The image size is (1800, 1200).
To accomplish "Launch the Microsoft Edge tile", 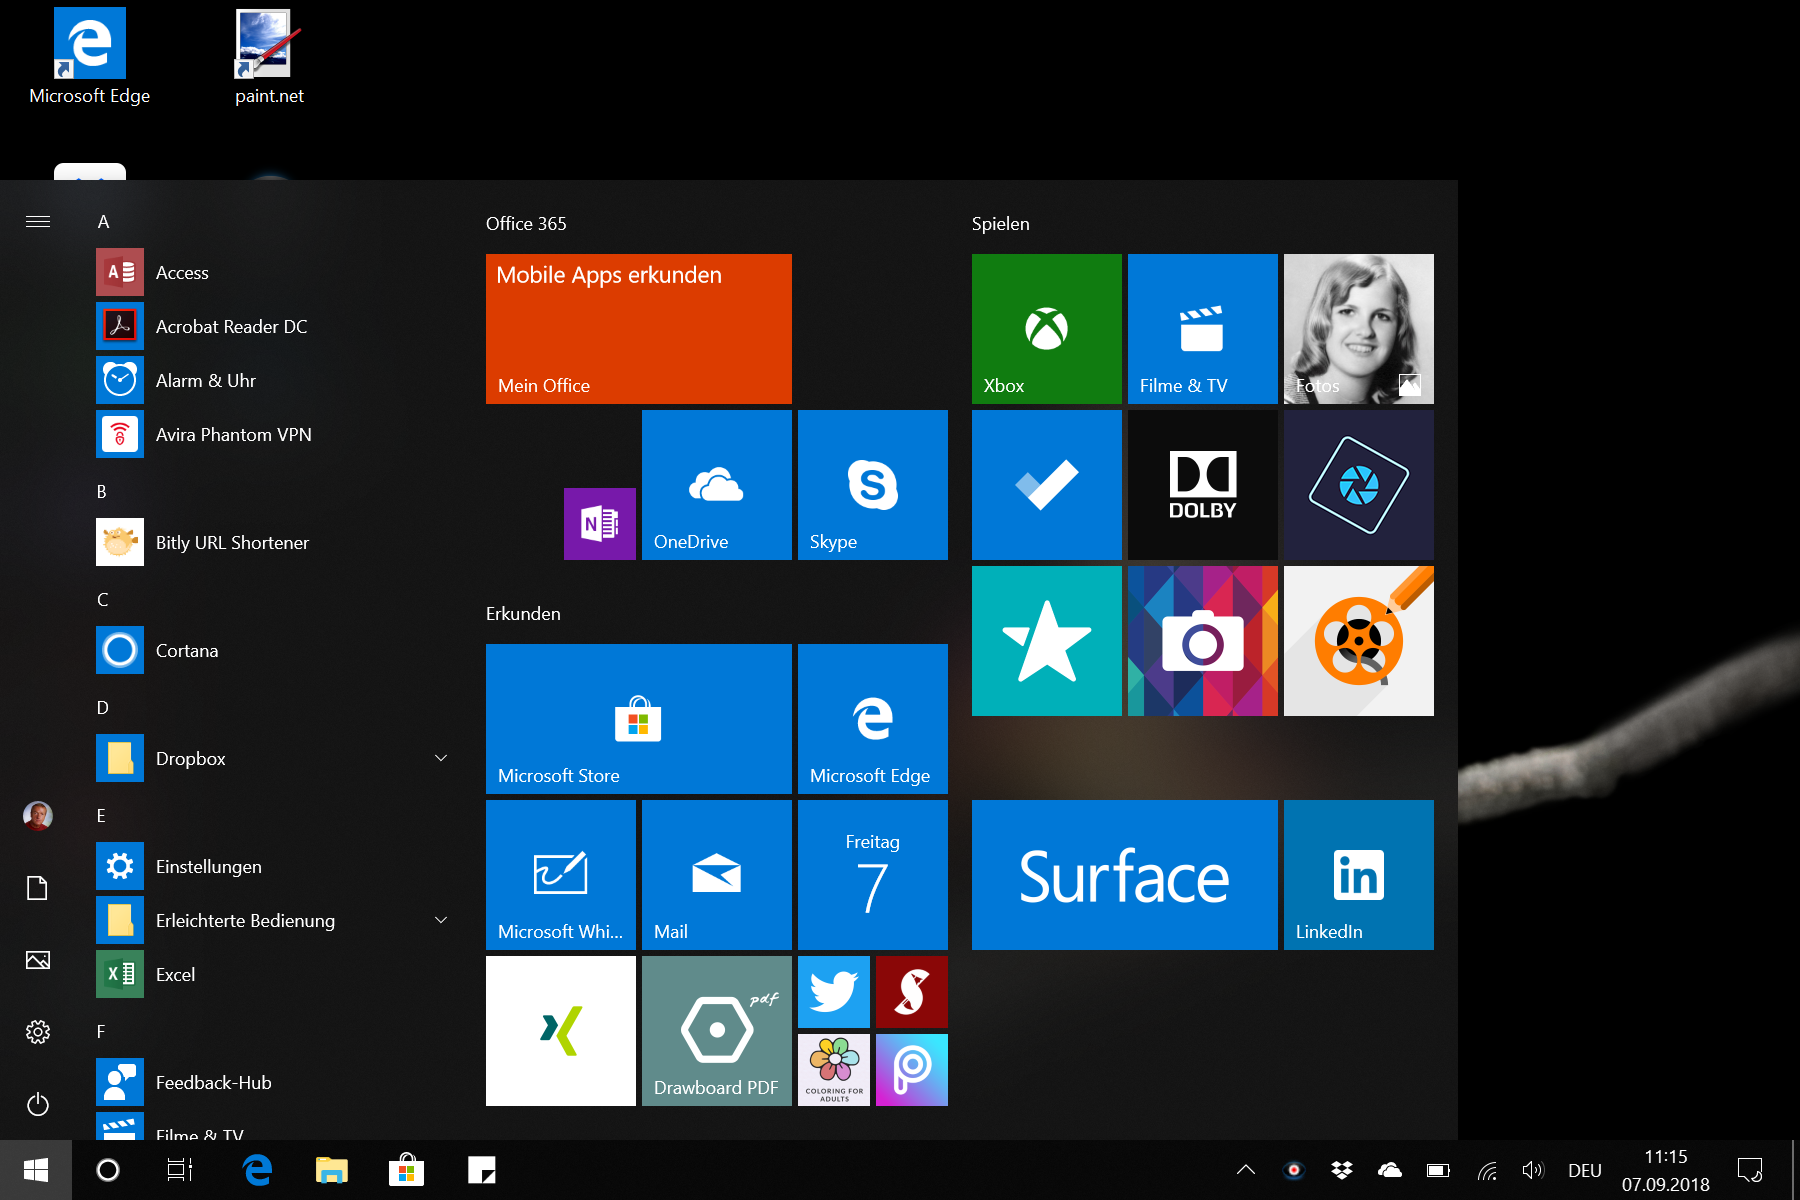I will tap(873, 719).
